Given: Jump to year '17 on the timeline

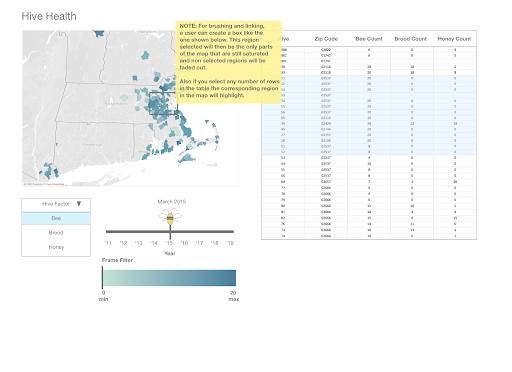Looking at the screenshot, I should [199, 243].
